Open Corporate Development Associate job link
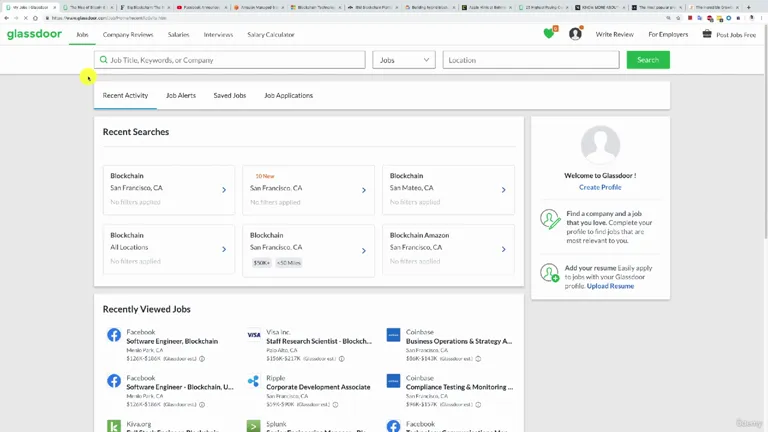 (x=318, y=387)
